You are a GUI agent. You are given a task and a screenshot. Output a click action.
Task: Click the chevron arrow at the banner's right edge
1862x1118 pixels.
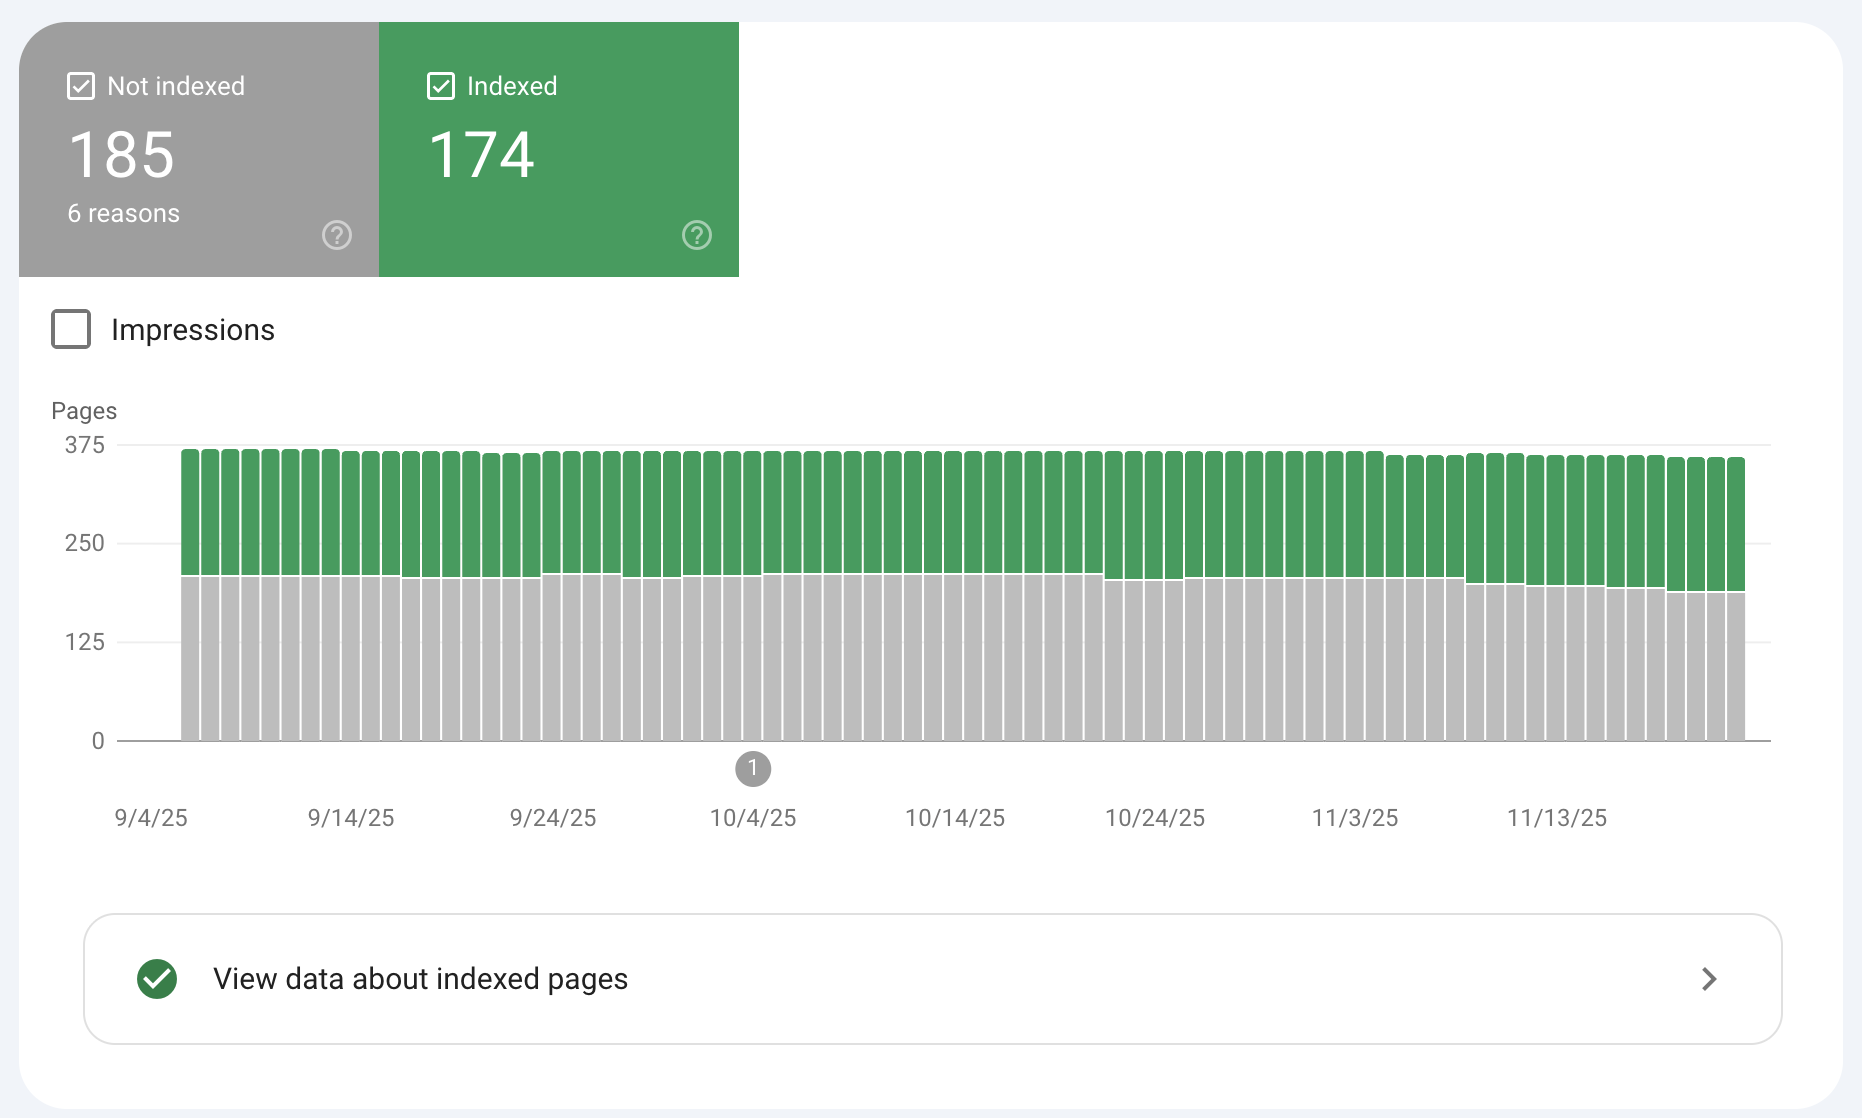pyautogui.click(x=1709, y=979)
